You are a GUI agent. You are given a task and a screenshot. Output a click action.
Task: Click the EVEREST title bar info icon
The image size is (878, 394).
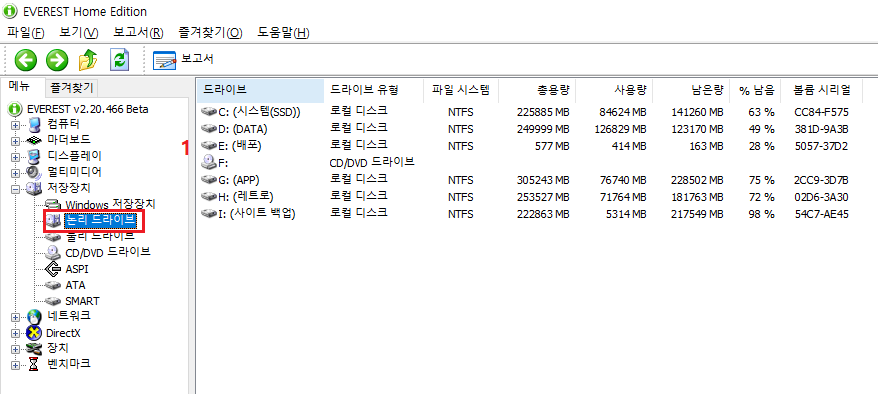point(9,11)
